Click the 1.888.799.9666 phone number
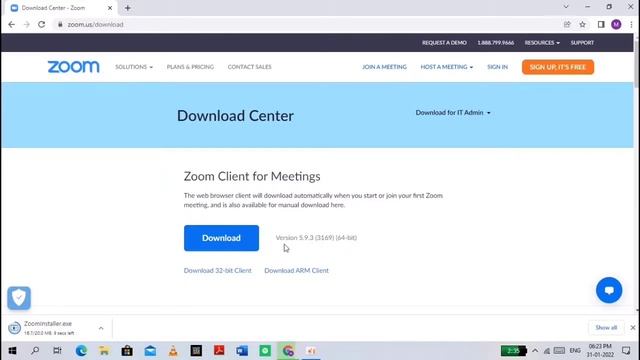 click(496, 42)
